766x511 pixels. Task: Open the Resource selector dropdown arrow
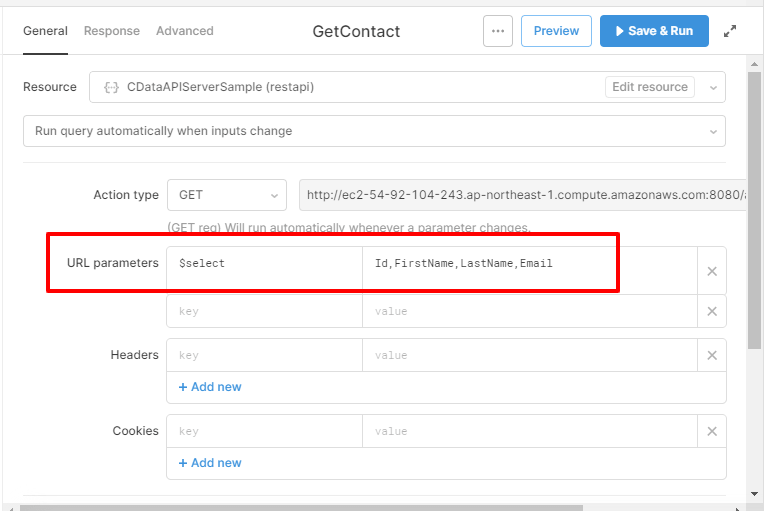click(714, 87)
